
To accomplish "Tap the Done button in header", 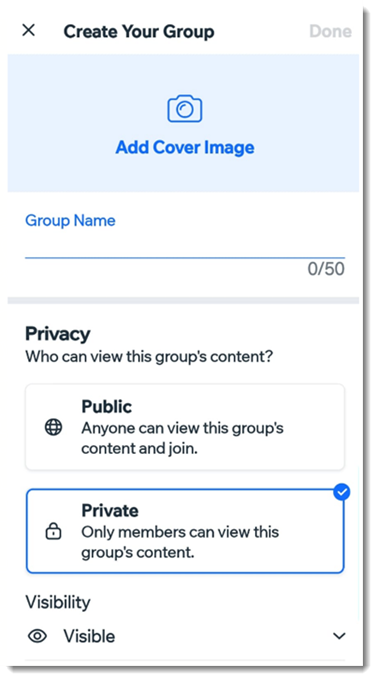I will tap(330, 31).
